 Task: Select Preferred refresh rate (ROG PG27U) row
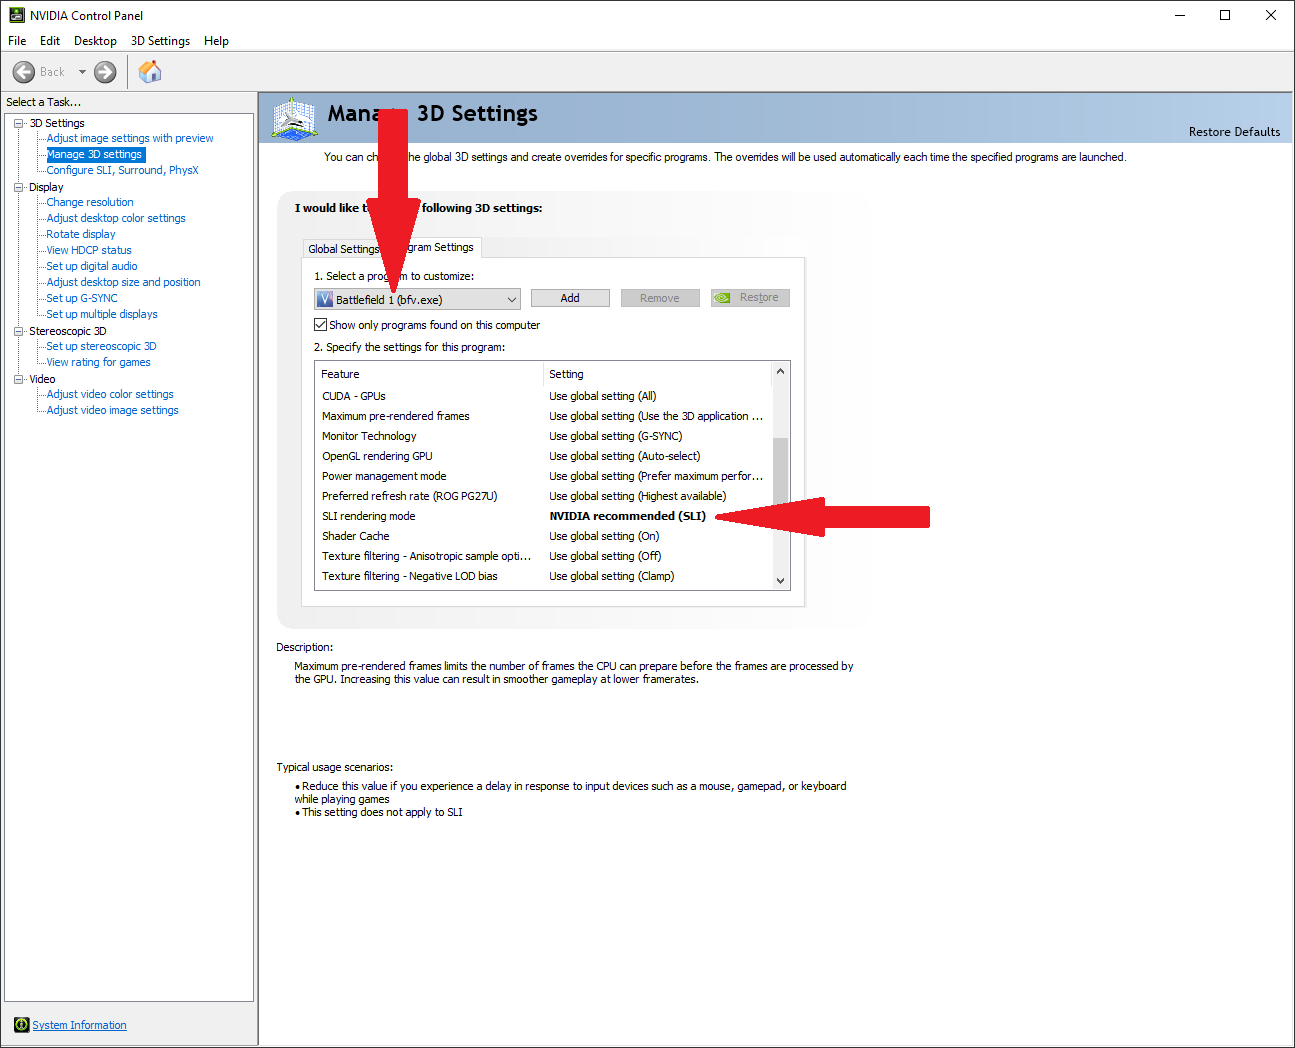[543, 496]
